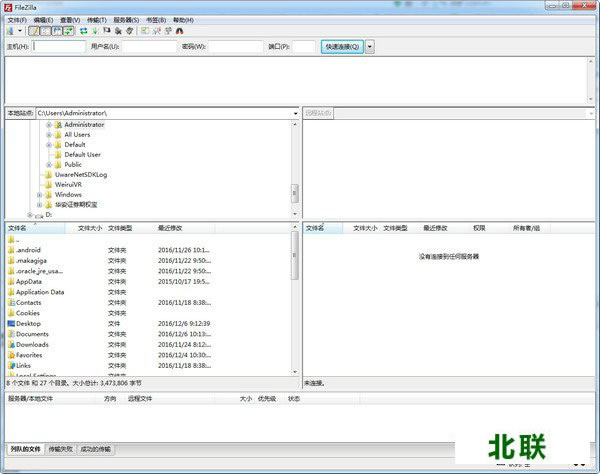Reconnect to the last server icon
Screen dimensions: 600x474
130,31
